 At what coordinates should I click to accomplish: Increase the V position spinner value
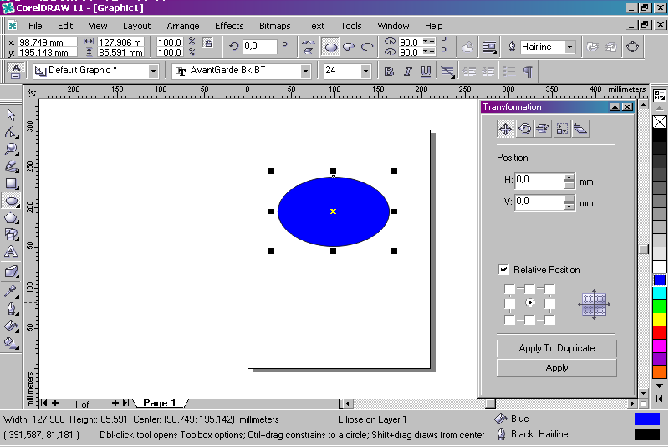point(569,199)
